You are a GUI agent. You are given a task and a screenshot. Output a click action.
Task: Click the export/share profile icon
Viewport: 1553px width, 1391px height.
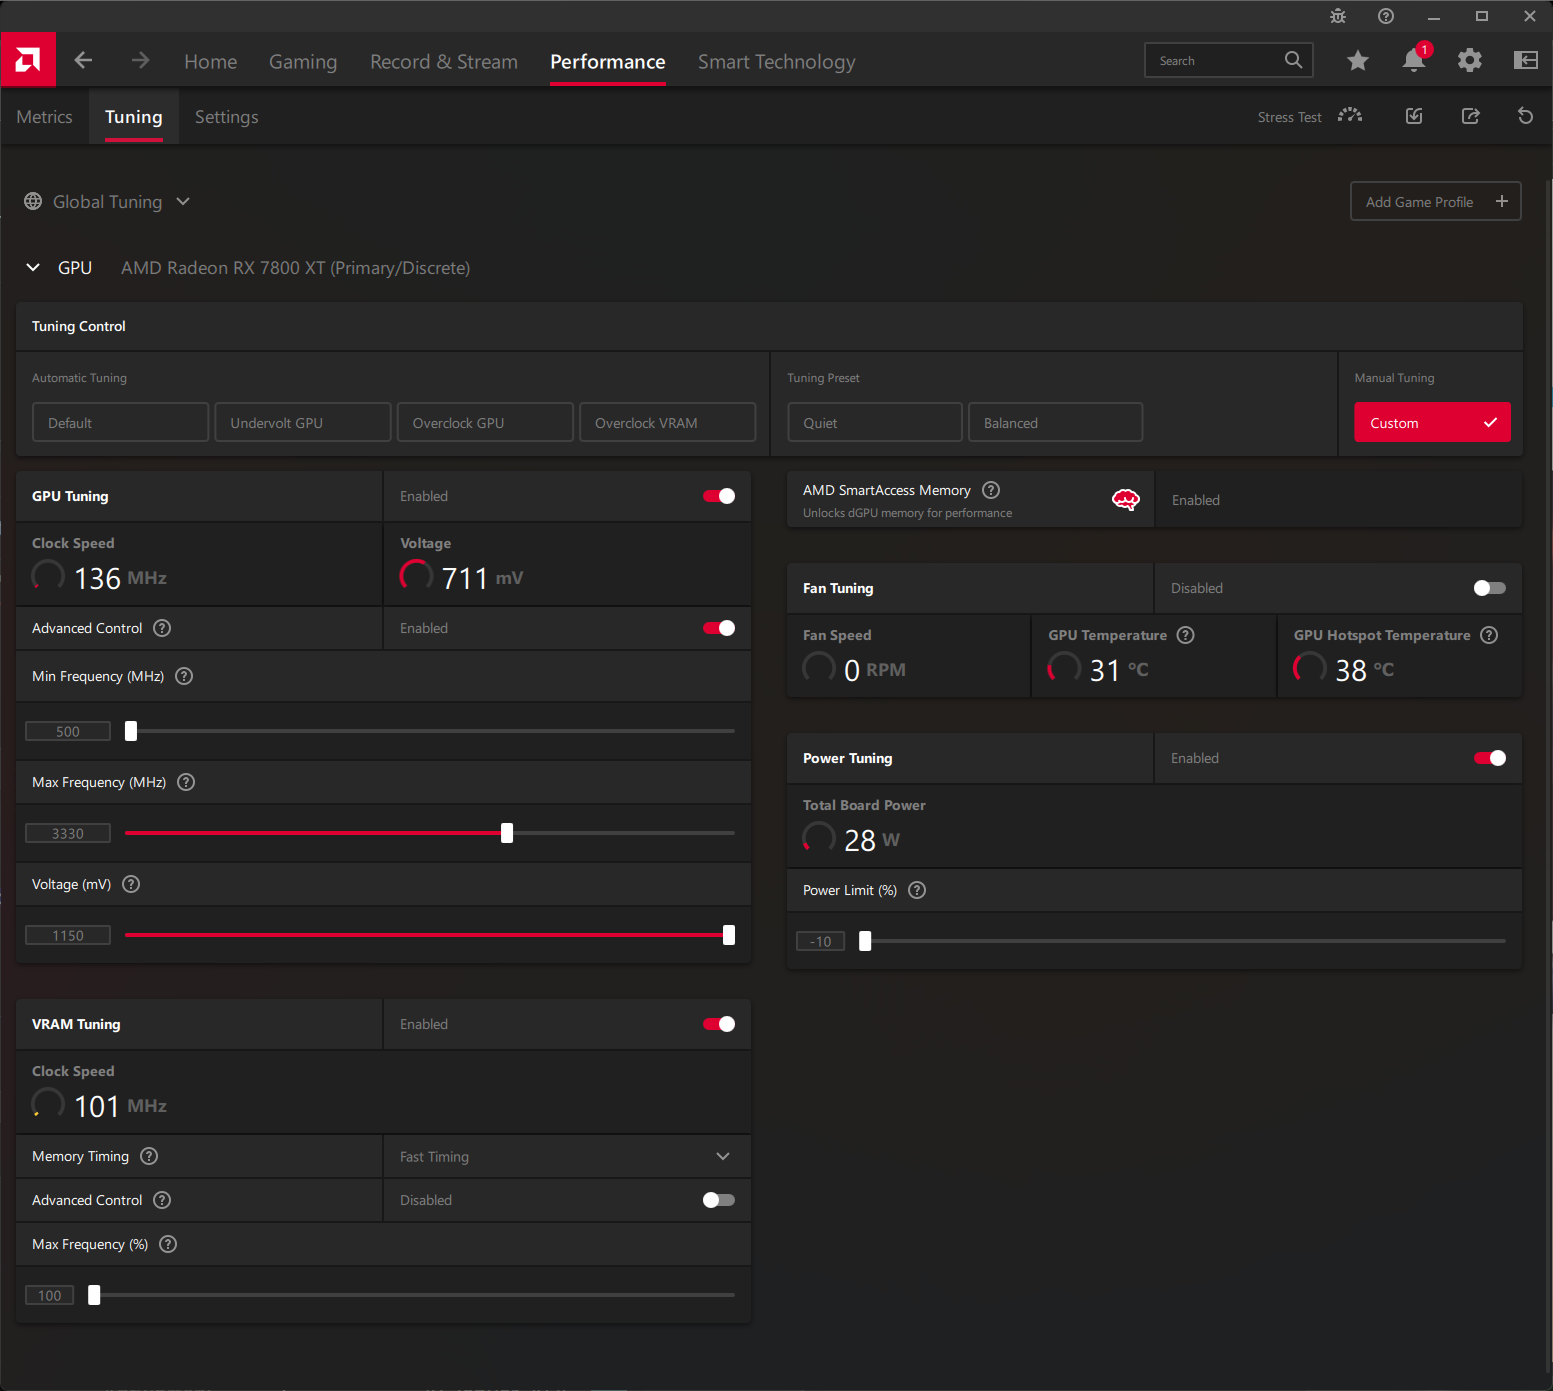pos(1470,116)
